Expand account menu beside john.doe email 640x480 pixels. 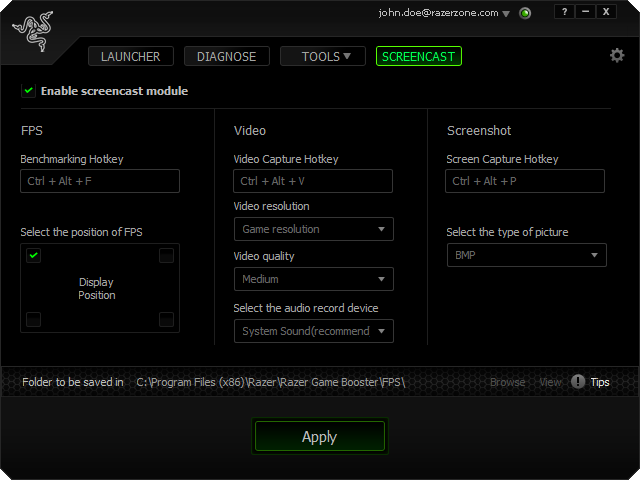click(506, 14)
